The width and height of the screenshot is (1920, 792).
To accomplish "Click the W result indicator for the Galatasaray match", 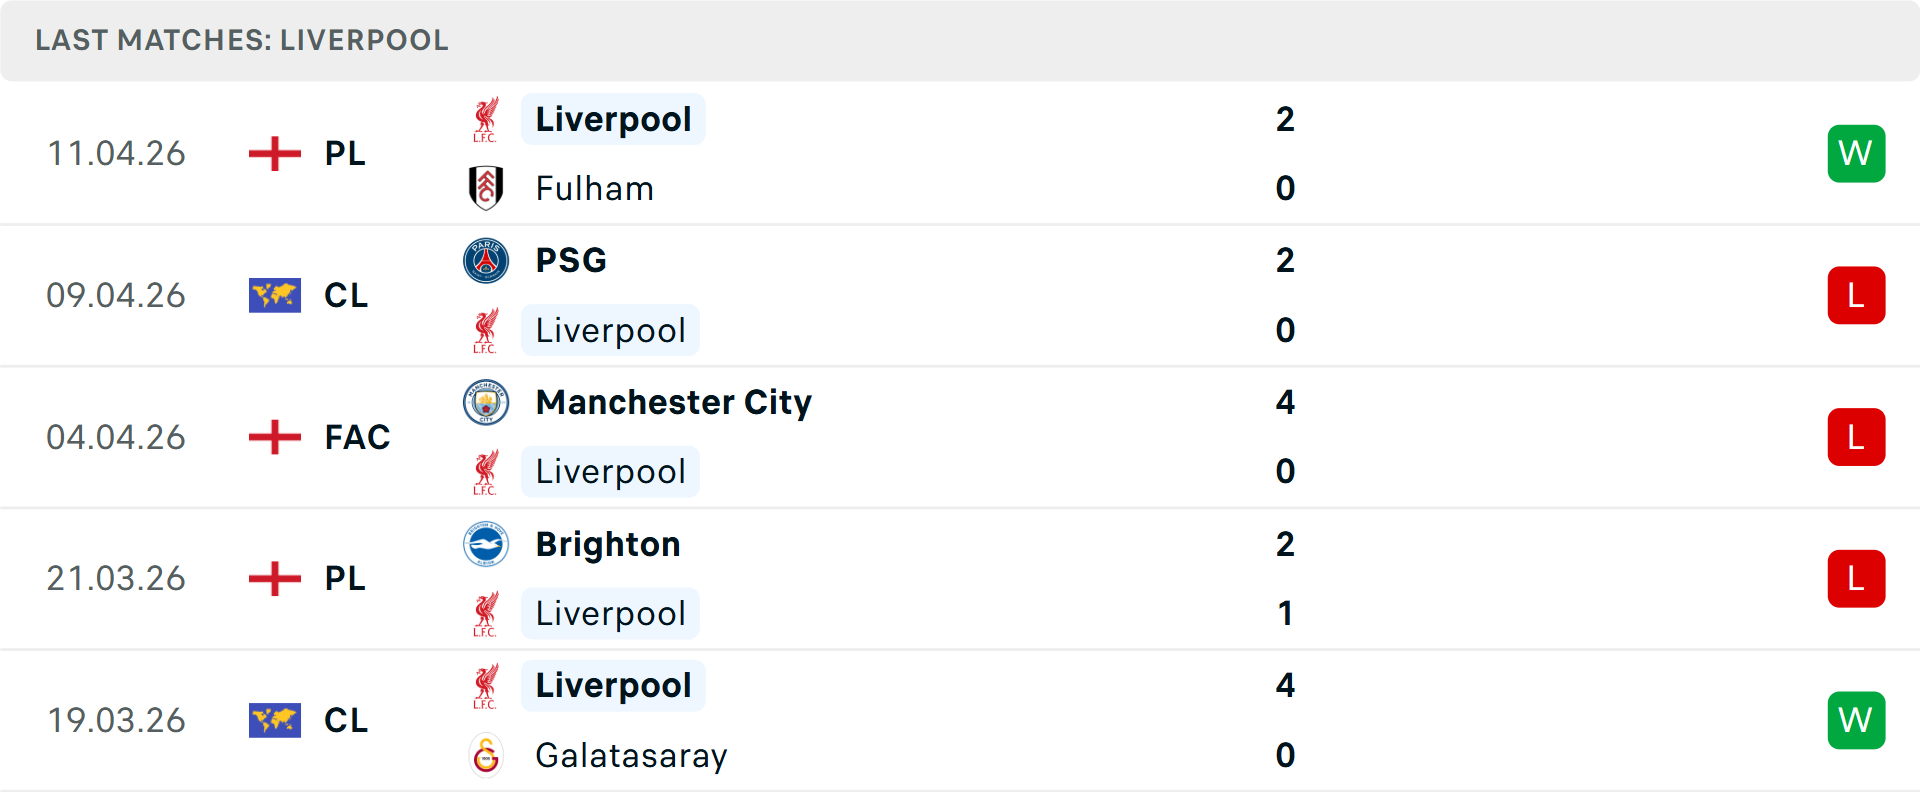I will (x=1856, y=720).
